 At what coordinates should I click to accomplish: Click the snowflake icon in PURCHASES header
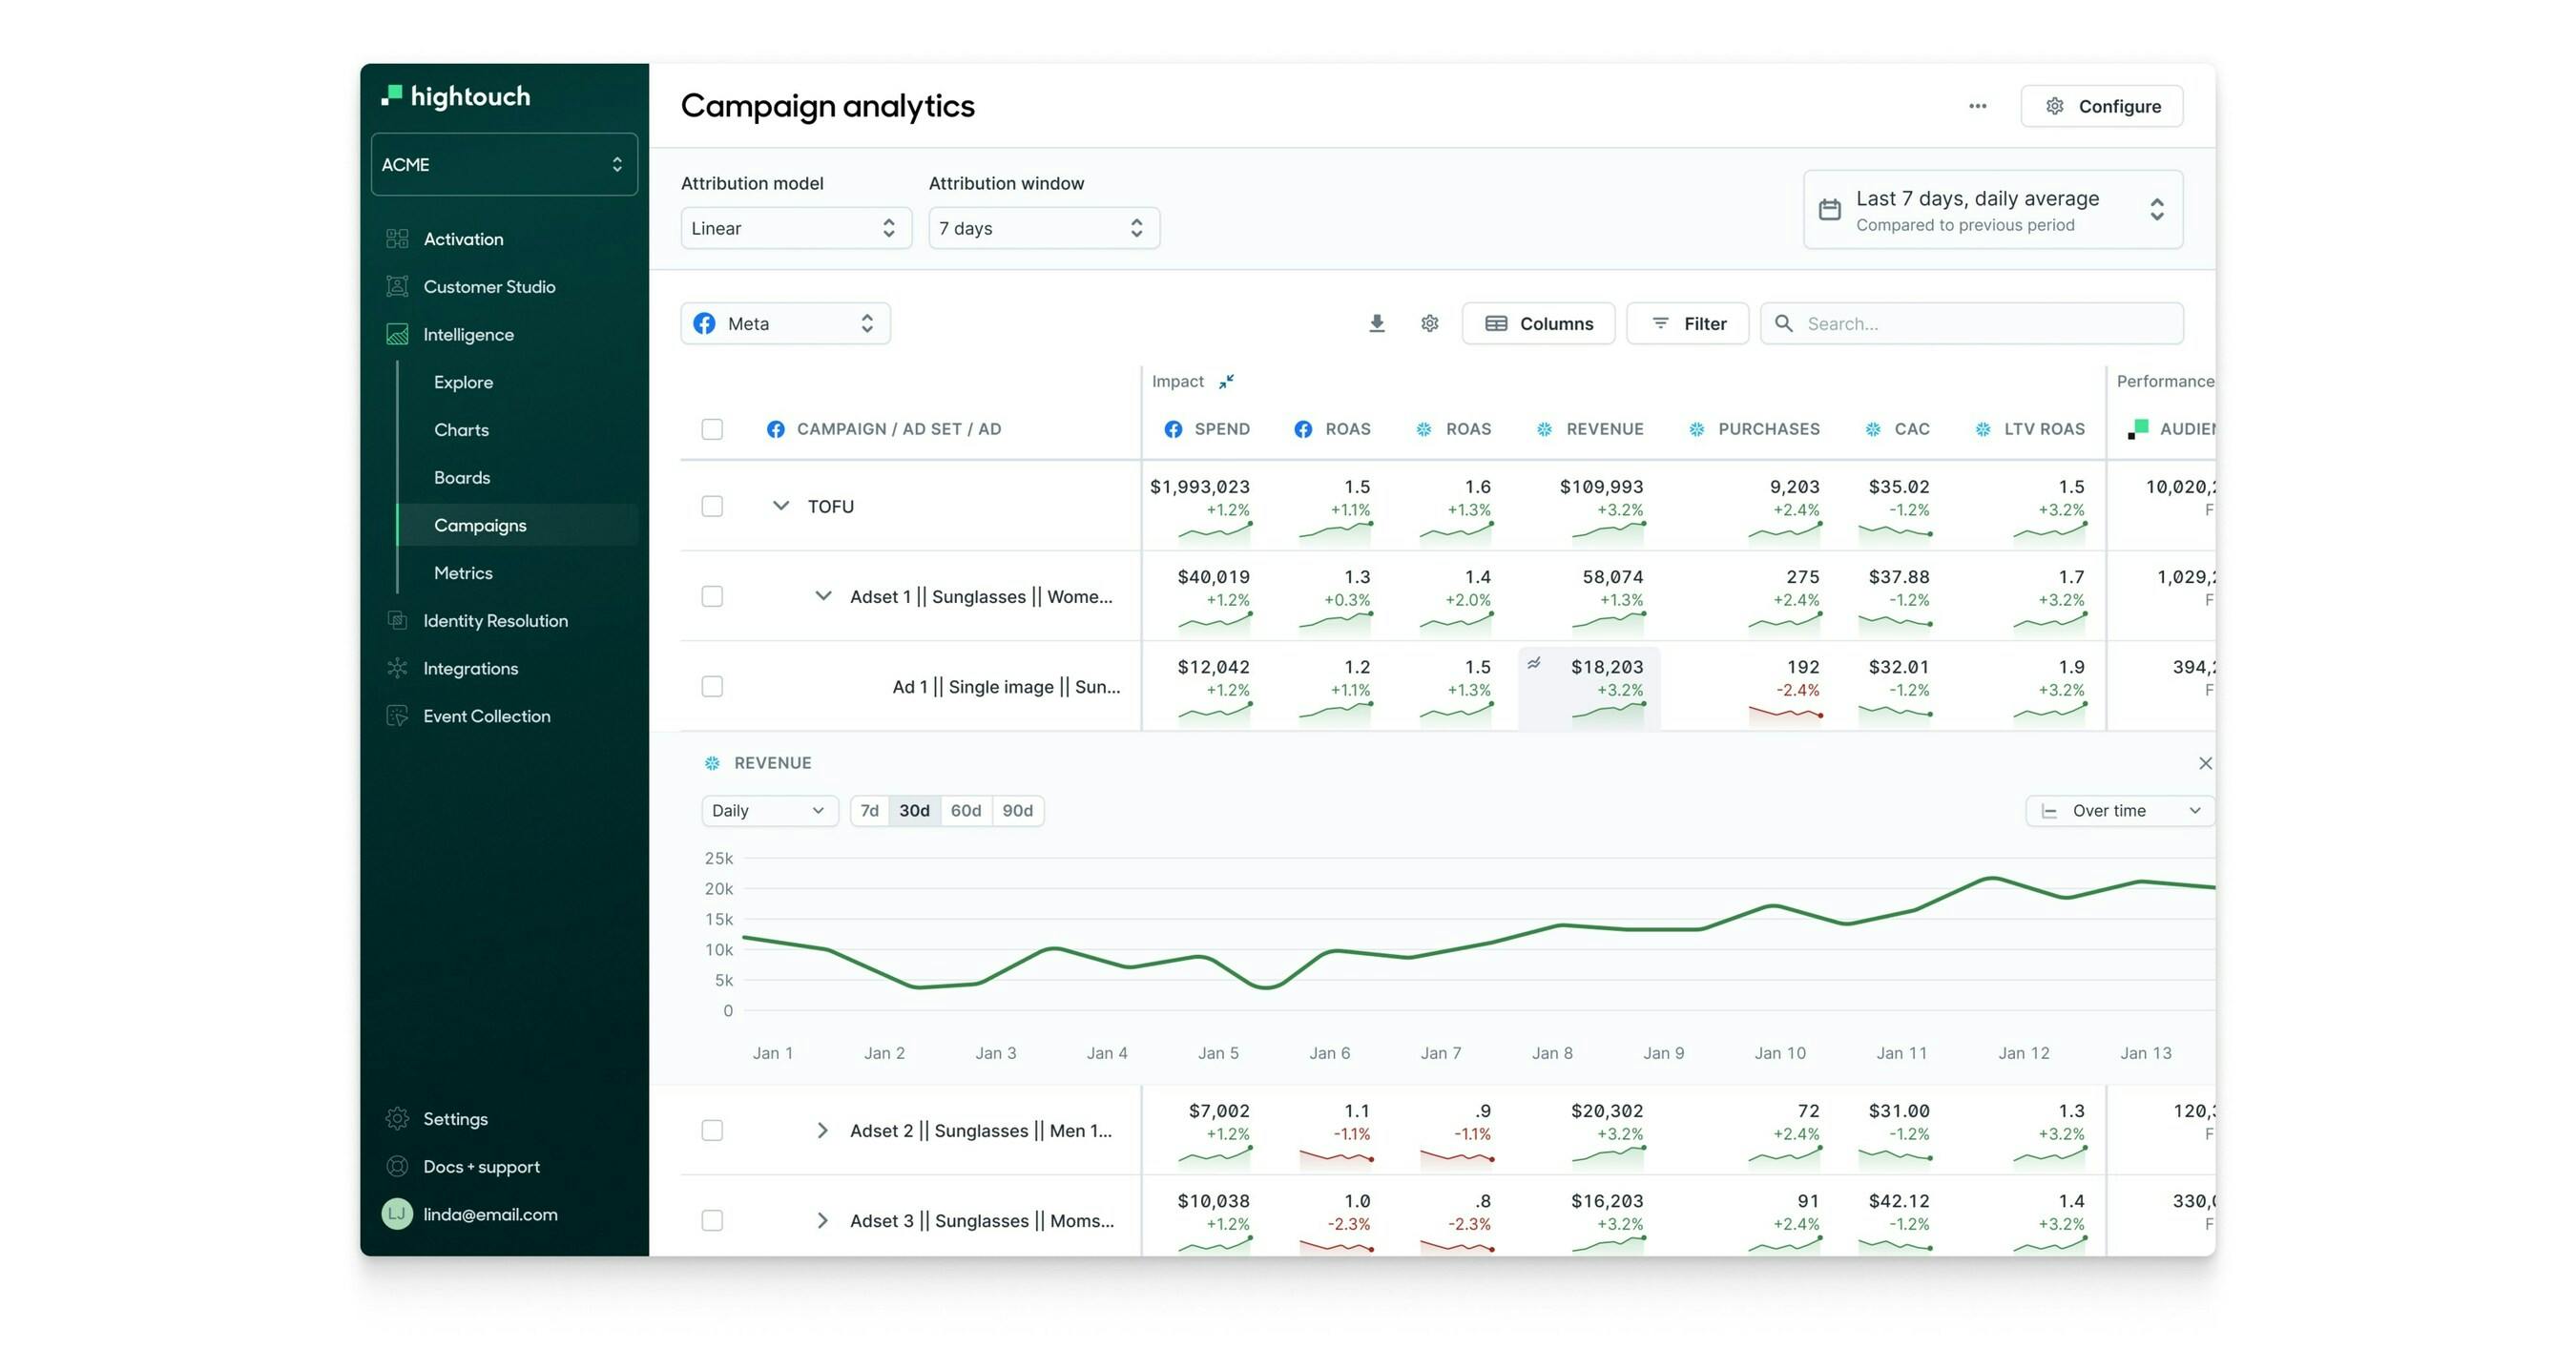[1696, 429]
